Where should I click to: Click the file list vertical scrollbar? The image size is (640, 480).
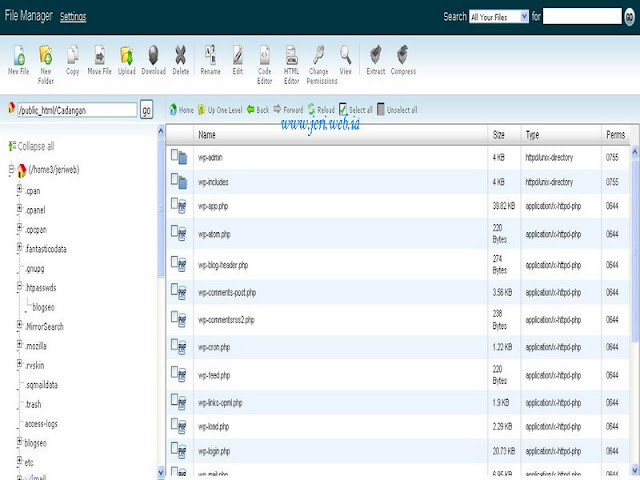pyautogui.click(x=635, y=251)
